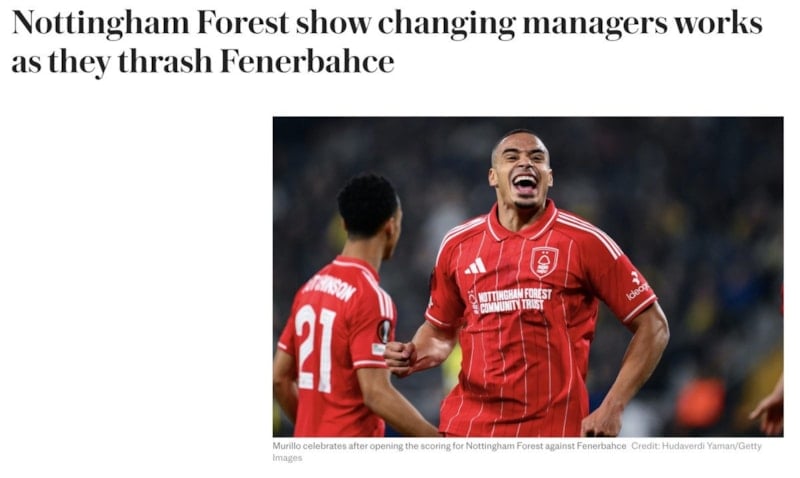Click Murillo's laughing face in the photo

[521, 171]
